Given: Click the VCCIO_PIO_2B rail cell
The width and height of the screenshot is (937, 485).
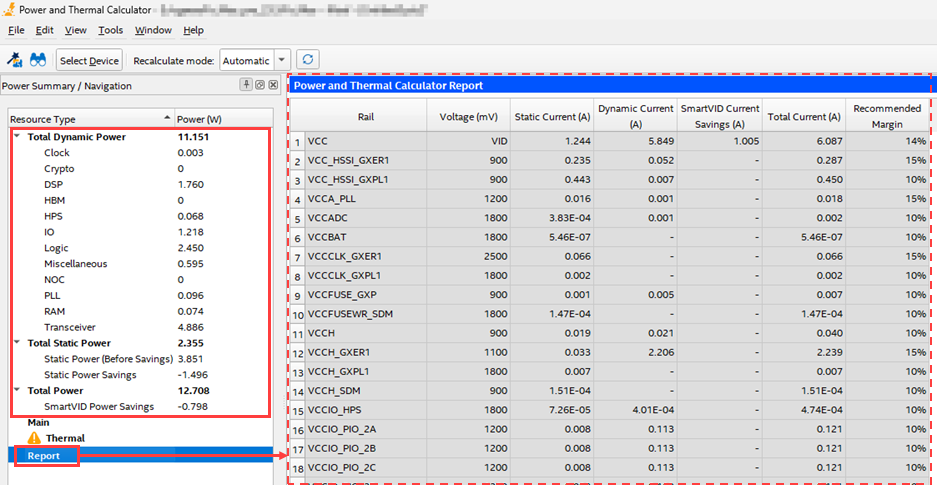Looking at the screenshot, I should tap(367, 447).
